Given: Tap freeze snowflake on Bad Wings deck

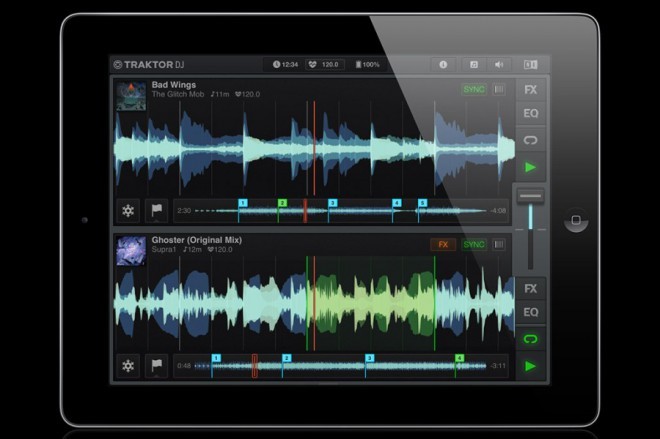Looking at the screenshot, I should (128, 210).
